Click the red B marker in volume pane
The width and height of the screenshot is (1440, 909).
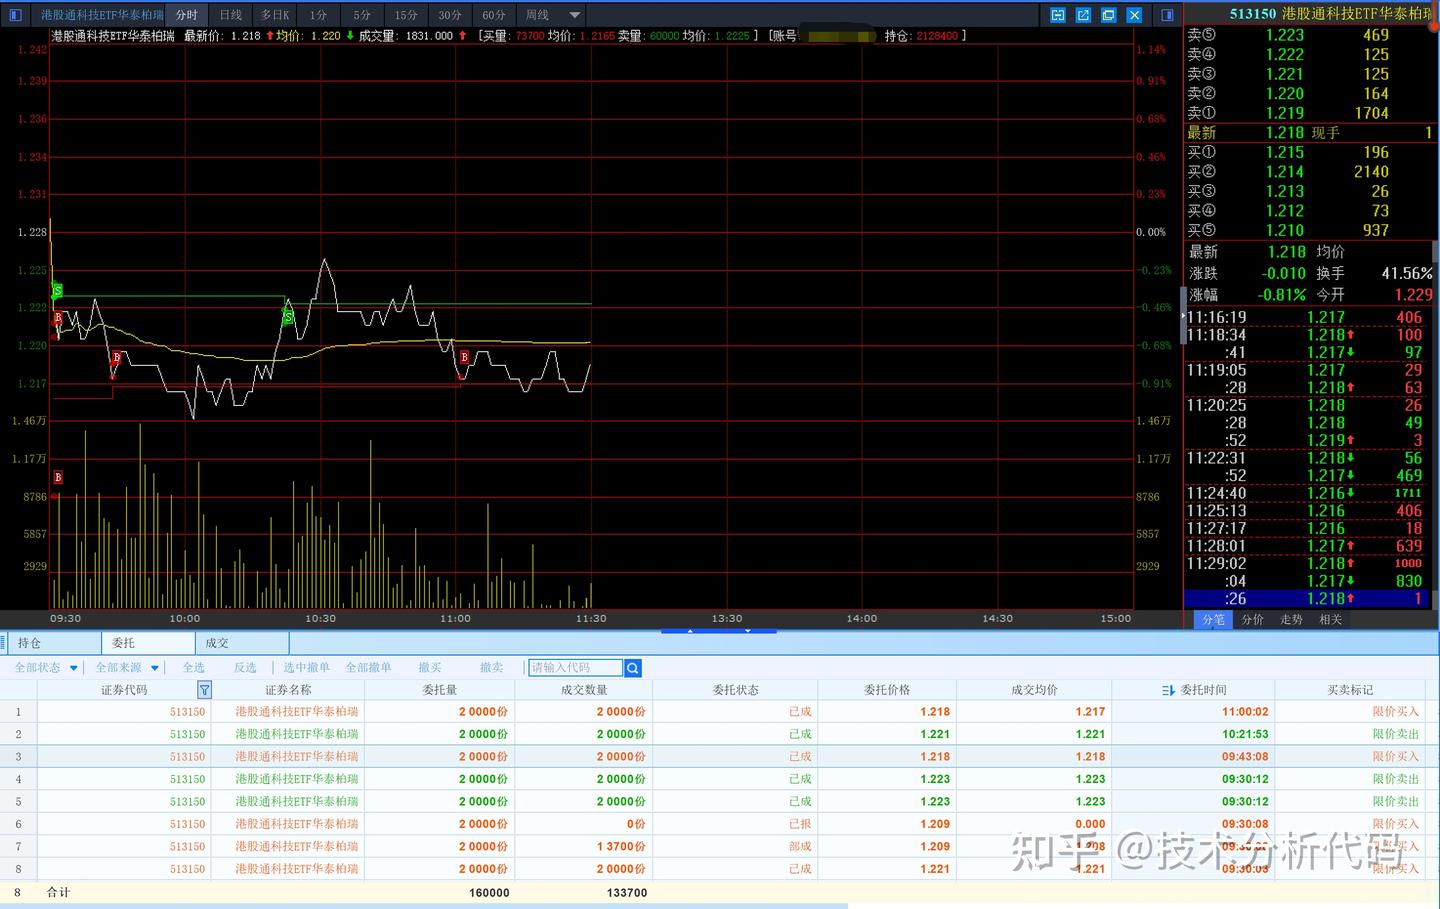coord(58,477)
